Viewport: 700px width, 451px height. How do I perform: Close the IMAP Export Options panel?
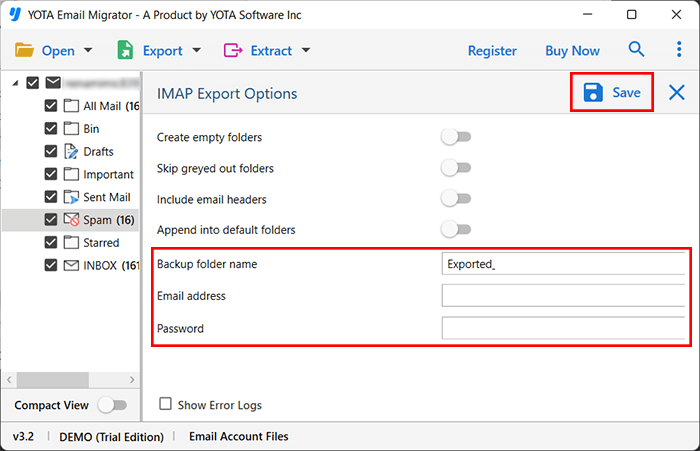pyautogui.click(x=677, y=93)
